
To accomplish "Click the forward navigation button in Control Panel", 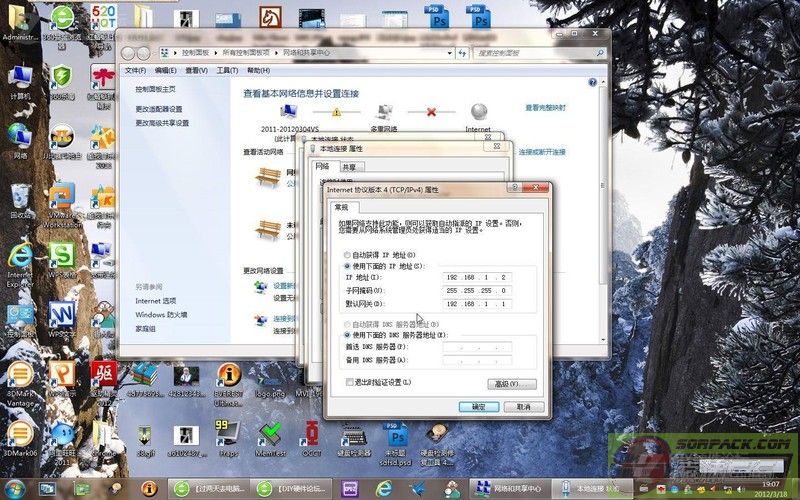I will click(x=144, y=53).
